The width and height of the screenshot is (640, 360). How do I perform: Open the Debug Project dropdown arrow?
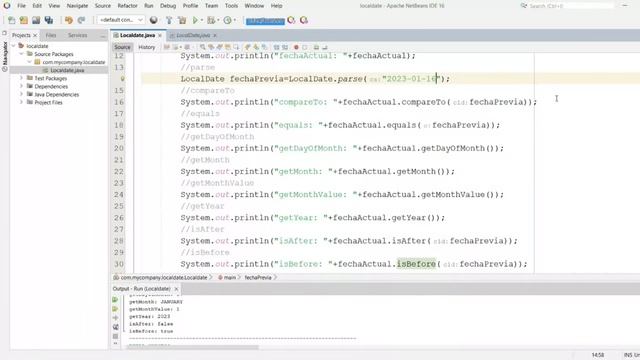coord(218,20)
